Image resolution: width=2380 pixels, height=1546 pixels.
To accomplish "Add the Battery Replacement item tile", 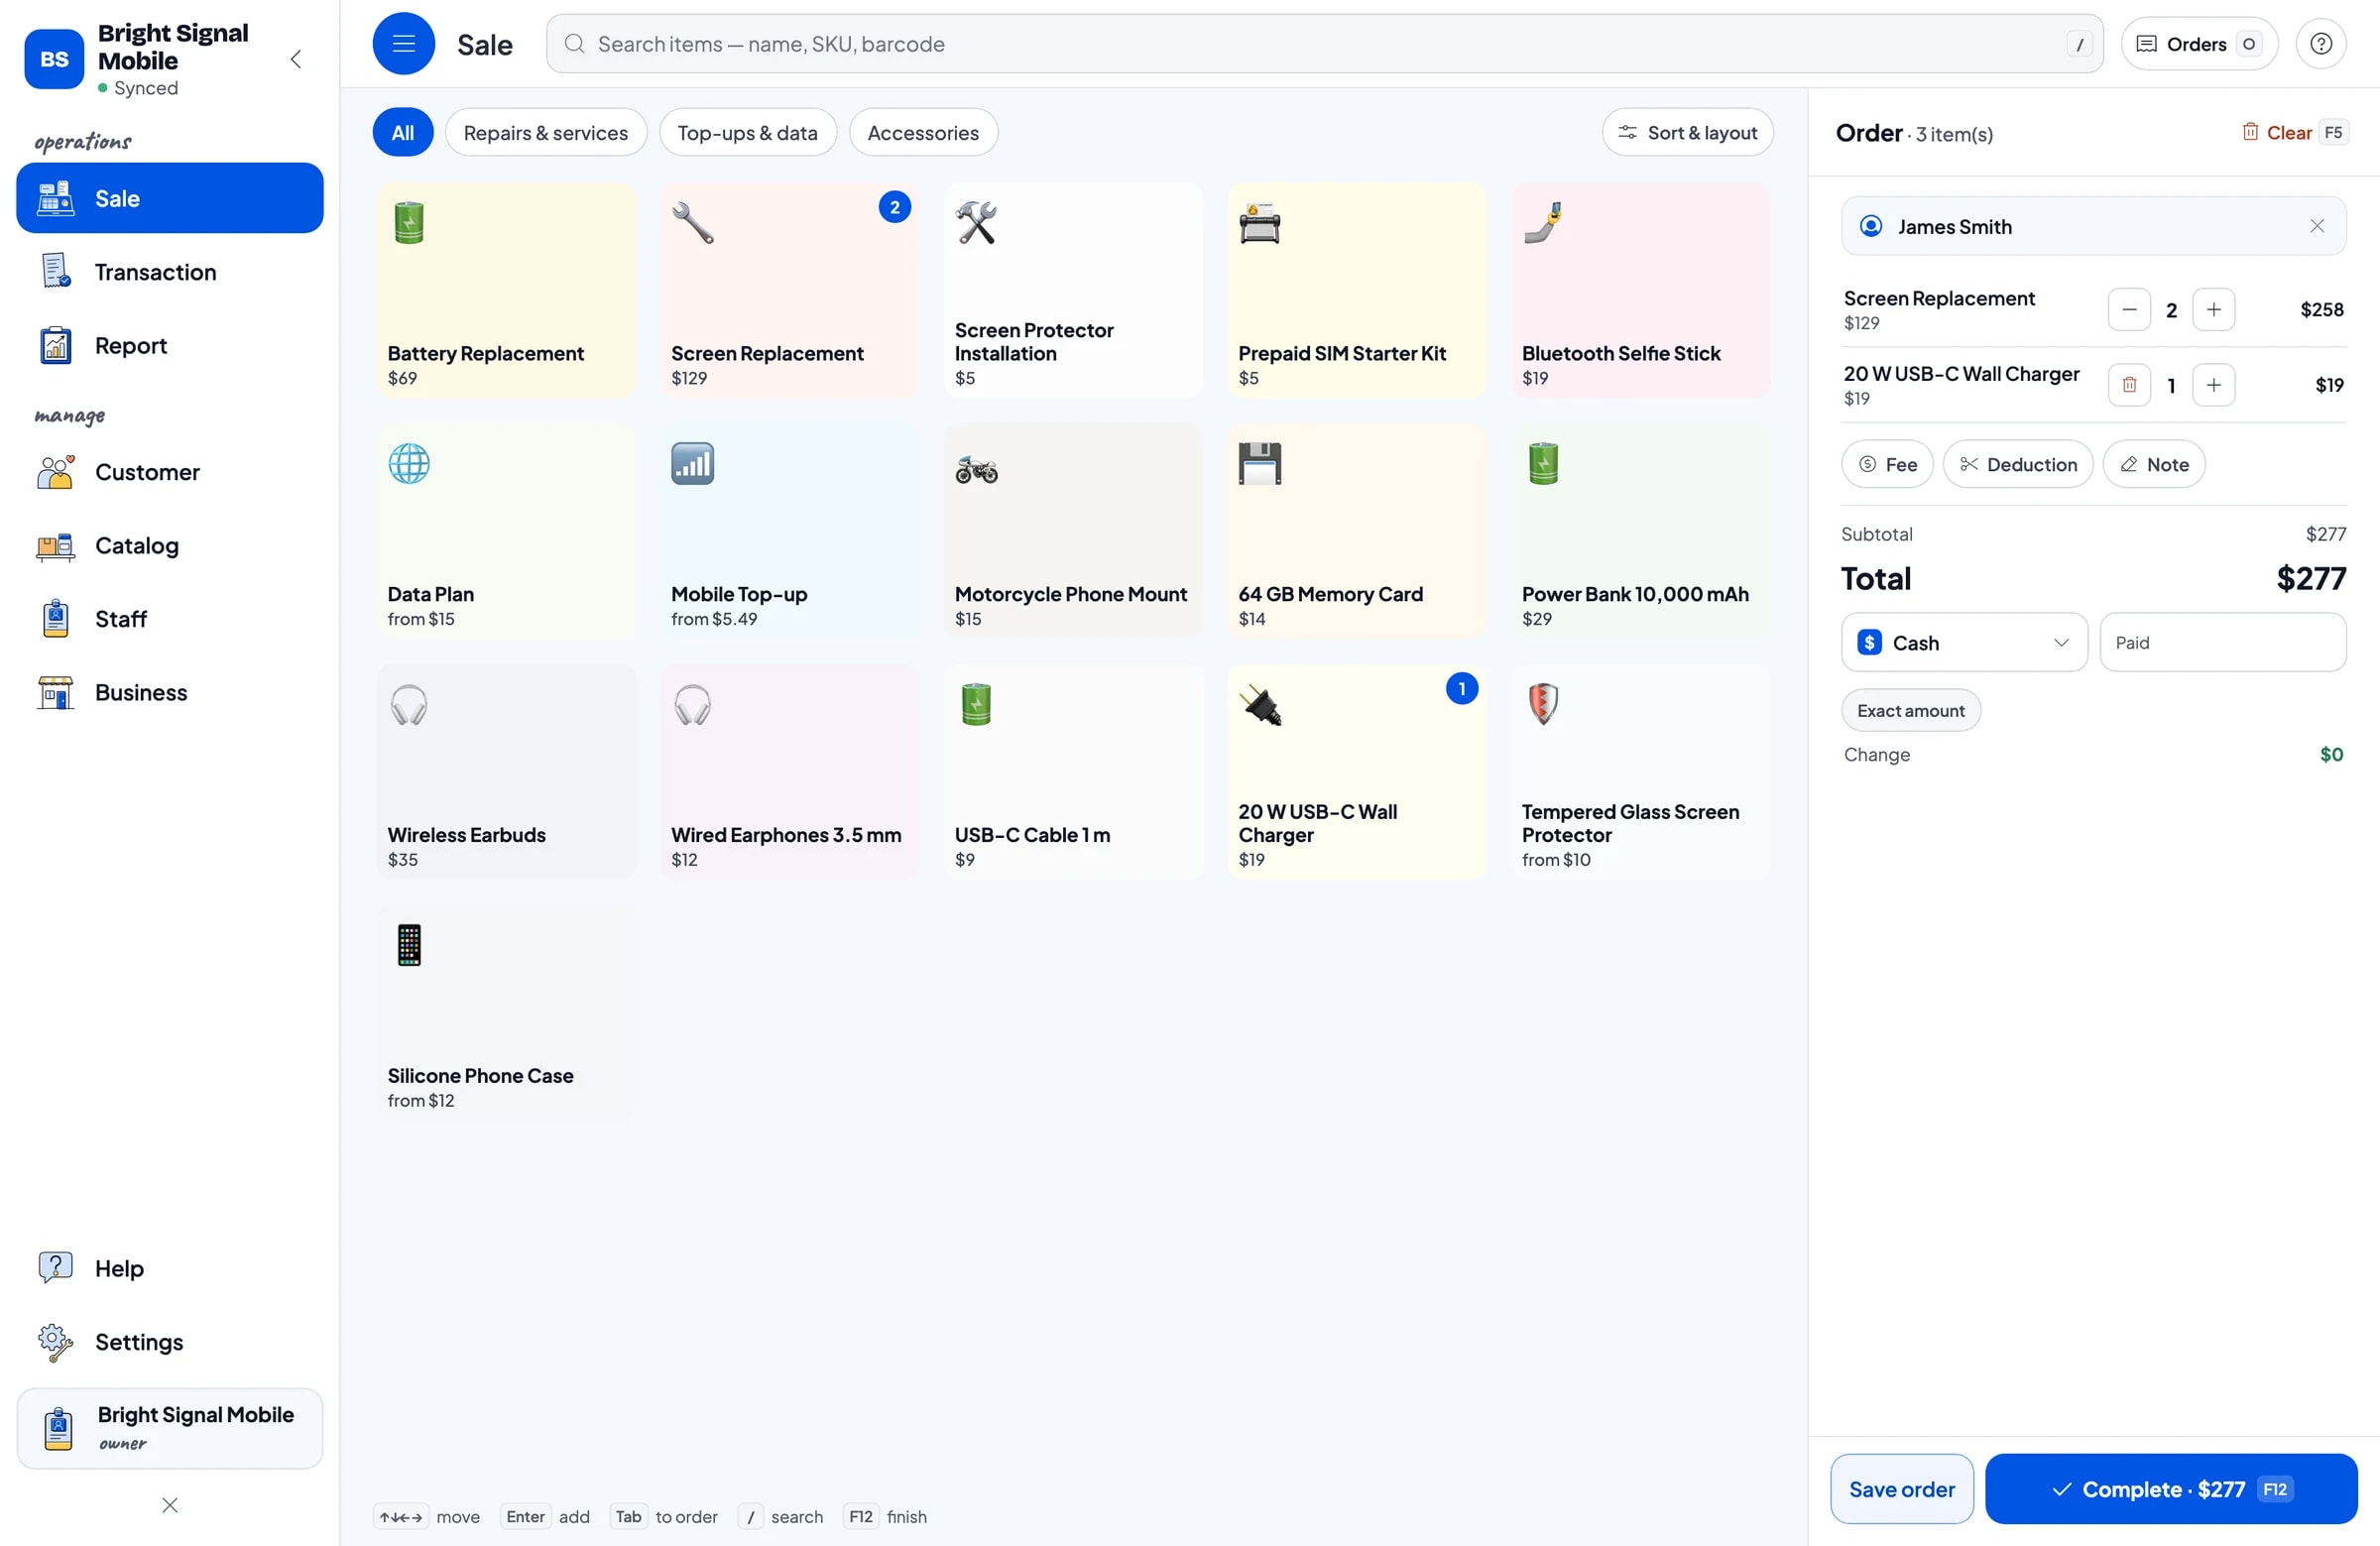I will pos(506,291).
